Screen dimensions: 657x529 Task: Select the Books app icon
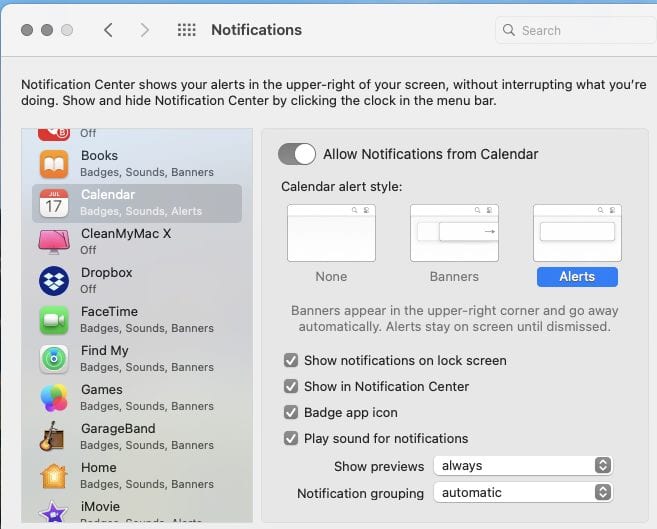point(53,164)
